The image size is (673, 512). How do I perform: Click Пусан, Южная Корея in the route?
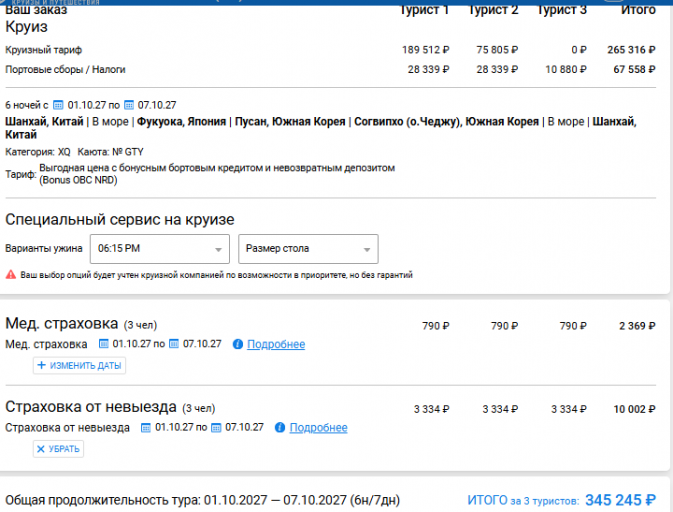click(x=290, y=122)
